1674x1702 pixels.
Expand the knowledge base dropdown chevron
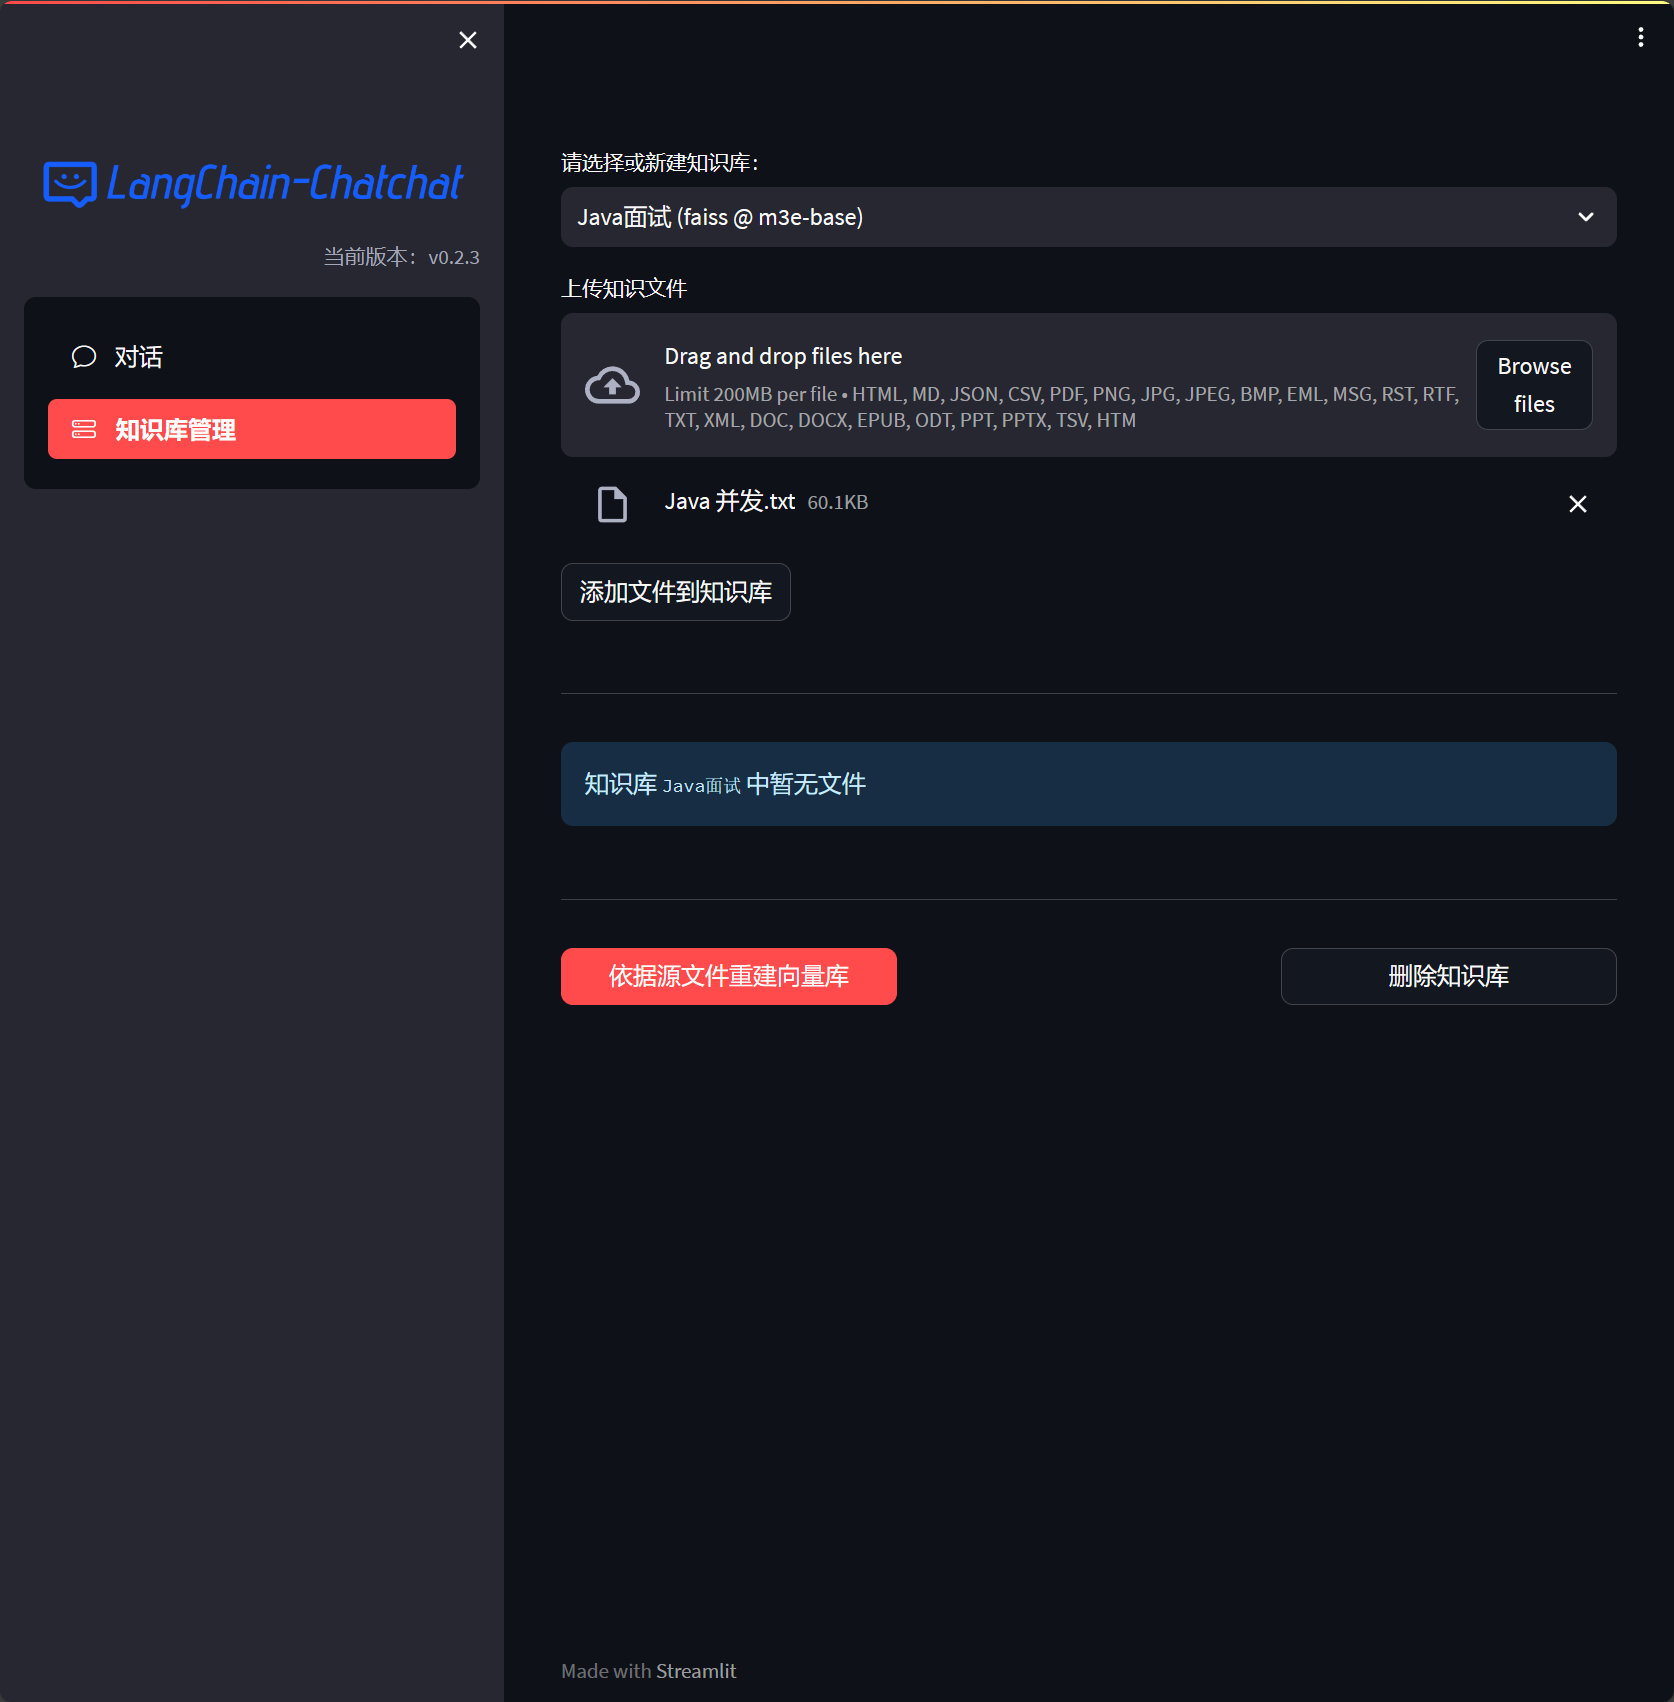(1585, 217)
